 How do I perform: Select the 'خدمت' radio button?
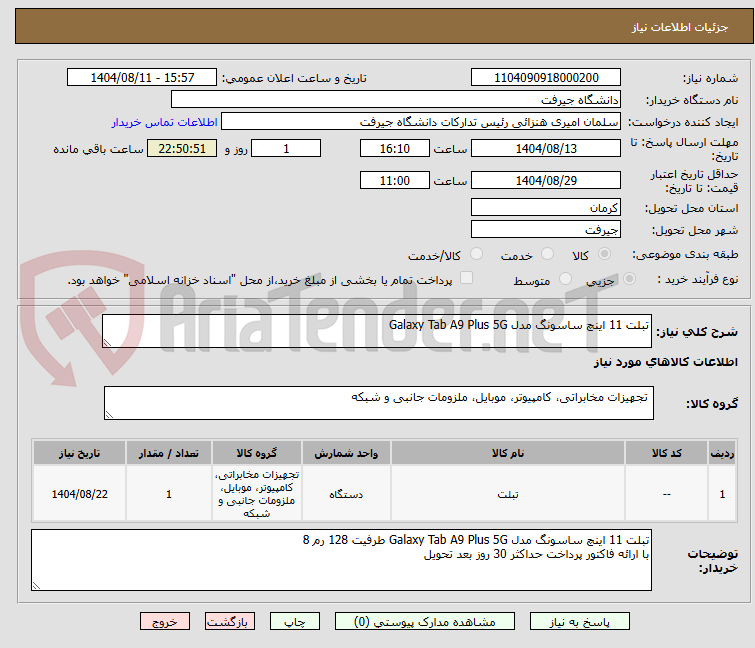(547, 254)
